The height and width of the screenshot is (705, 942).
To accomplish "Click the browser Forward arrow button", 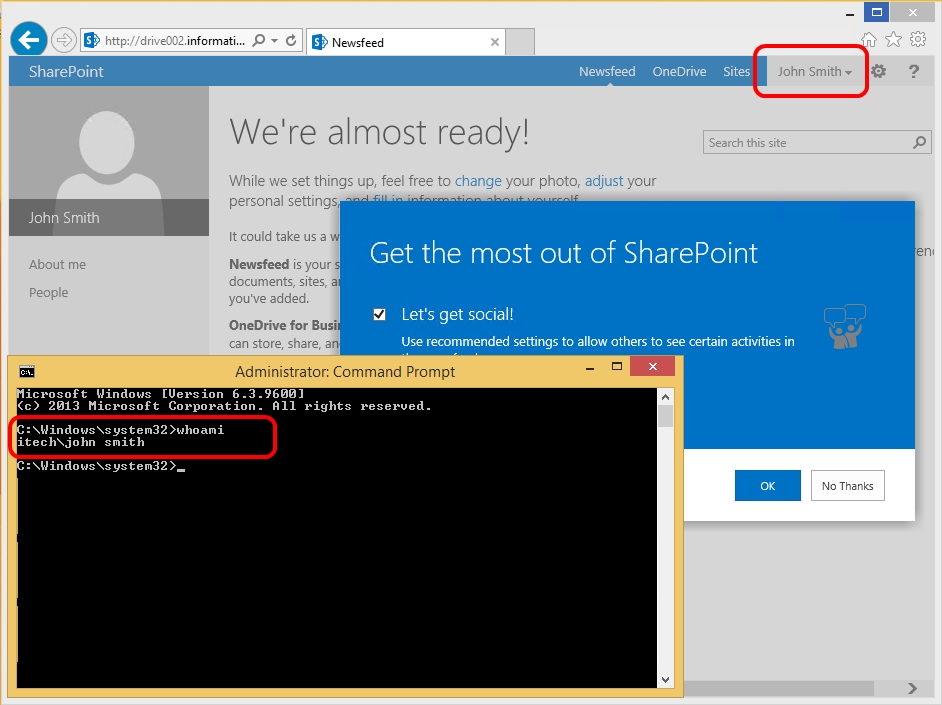I will [63, 41].
